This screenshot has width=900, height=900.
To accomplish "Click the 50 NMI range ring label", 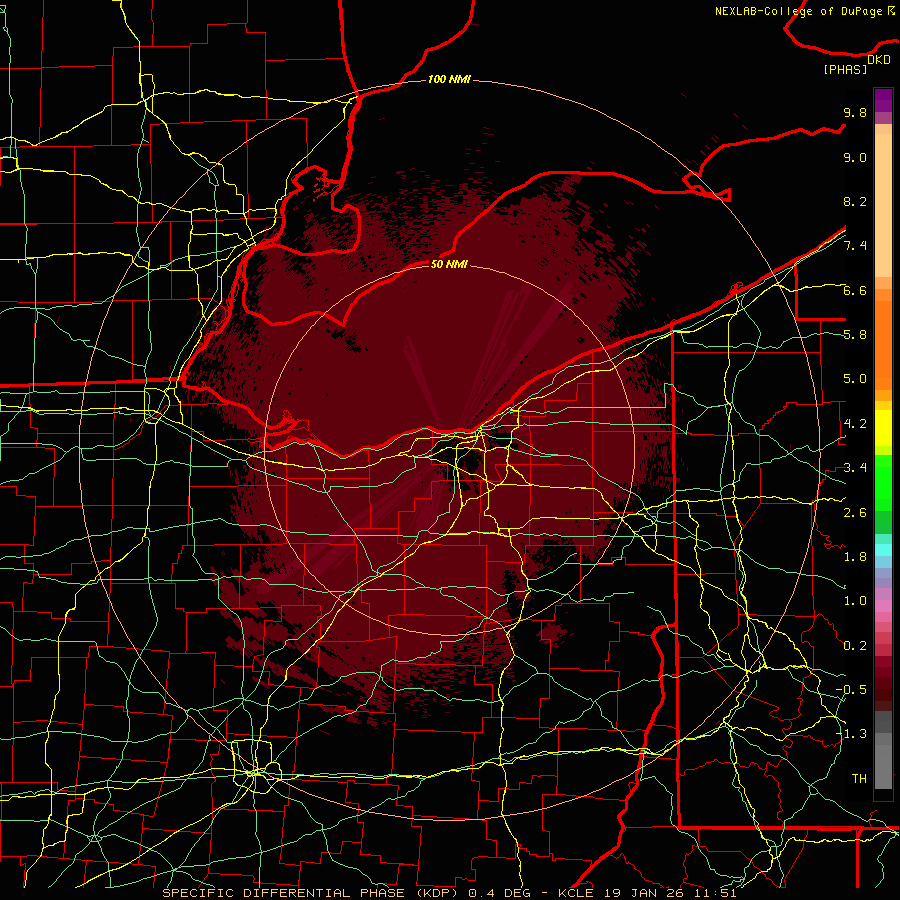I will (x=449, y=264).
